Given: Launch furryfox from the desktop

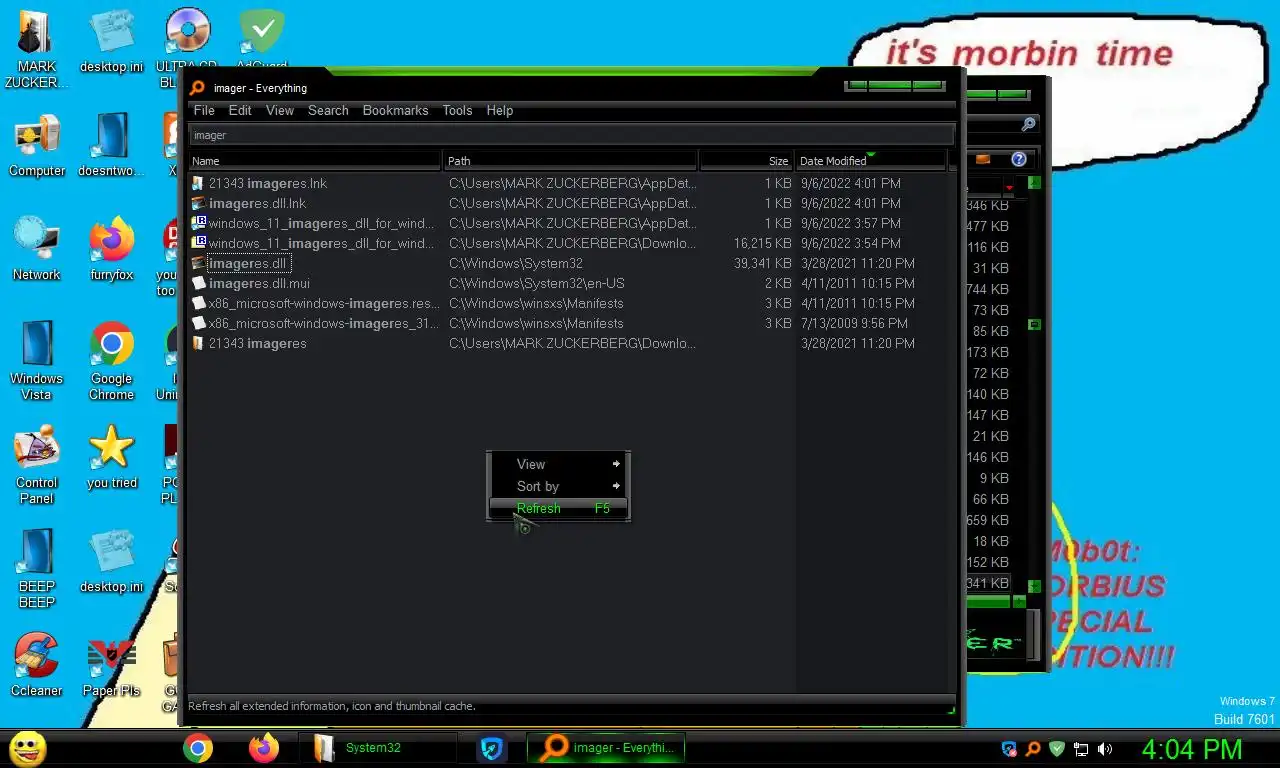Looking at the screenshot, I should pos(111,249).
